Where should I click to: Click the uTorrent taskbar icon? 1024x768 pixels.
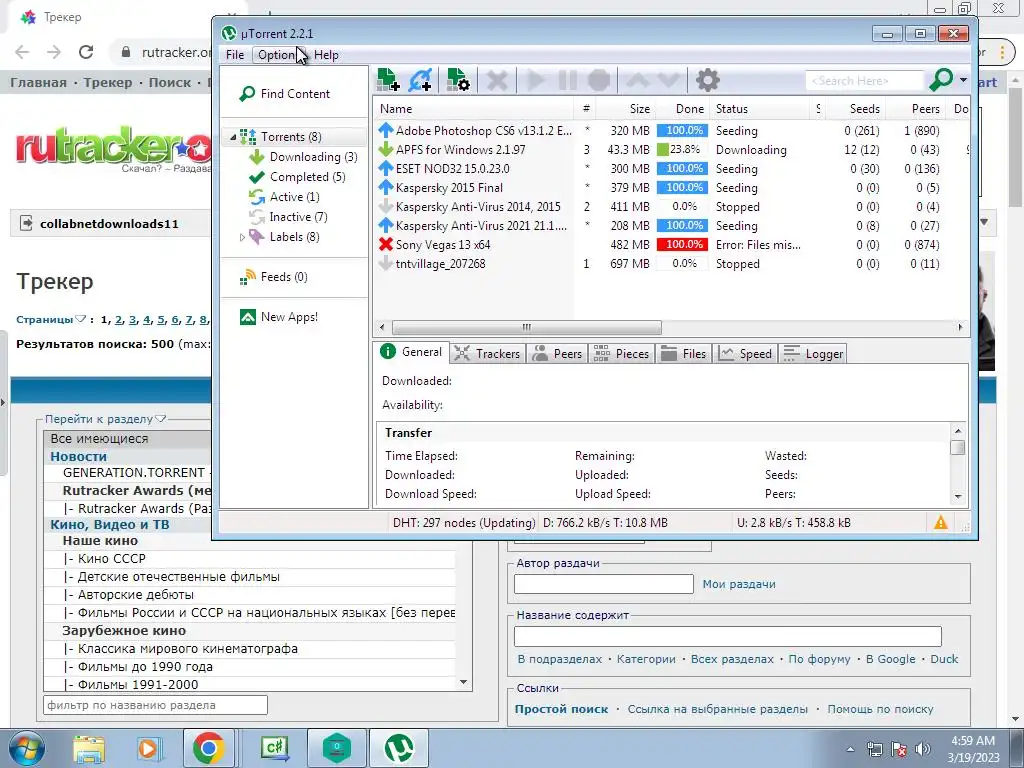399,748
